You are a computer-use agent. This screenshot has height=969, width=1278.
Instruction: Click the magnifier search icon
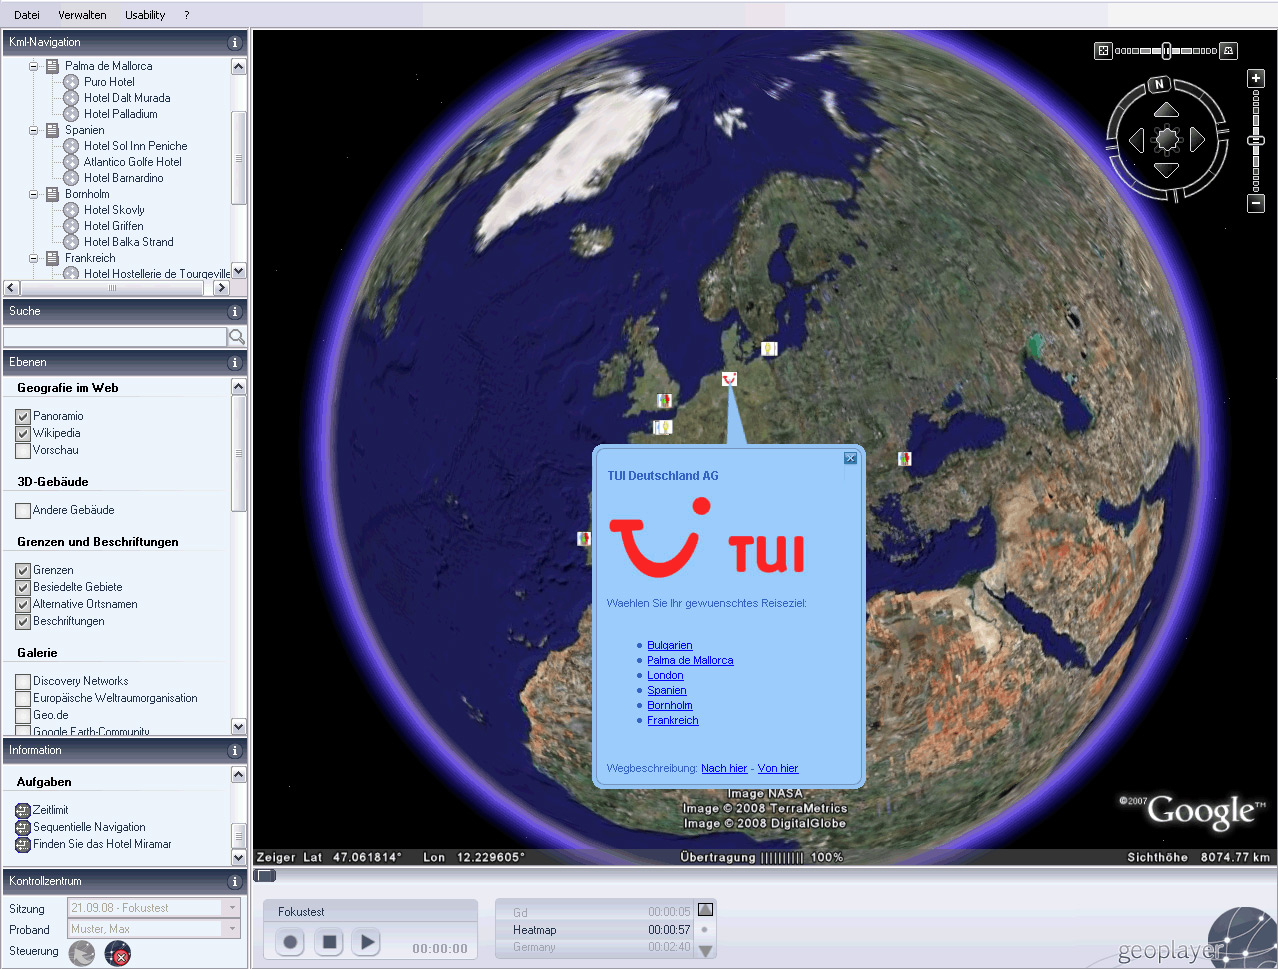pos(237,337)
